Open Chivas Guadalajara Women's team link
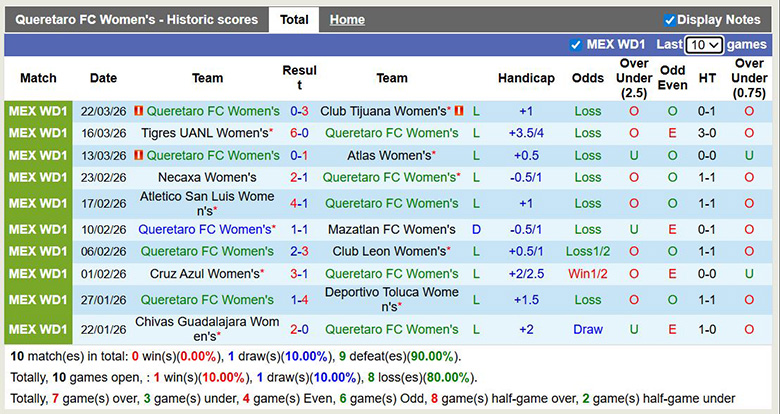 (208, 329)
